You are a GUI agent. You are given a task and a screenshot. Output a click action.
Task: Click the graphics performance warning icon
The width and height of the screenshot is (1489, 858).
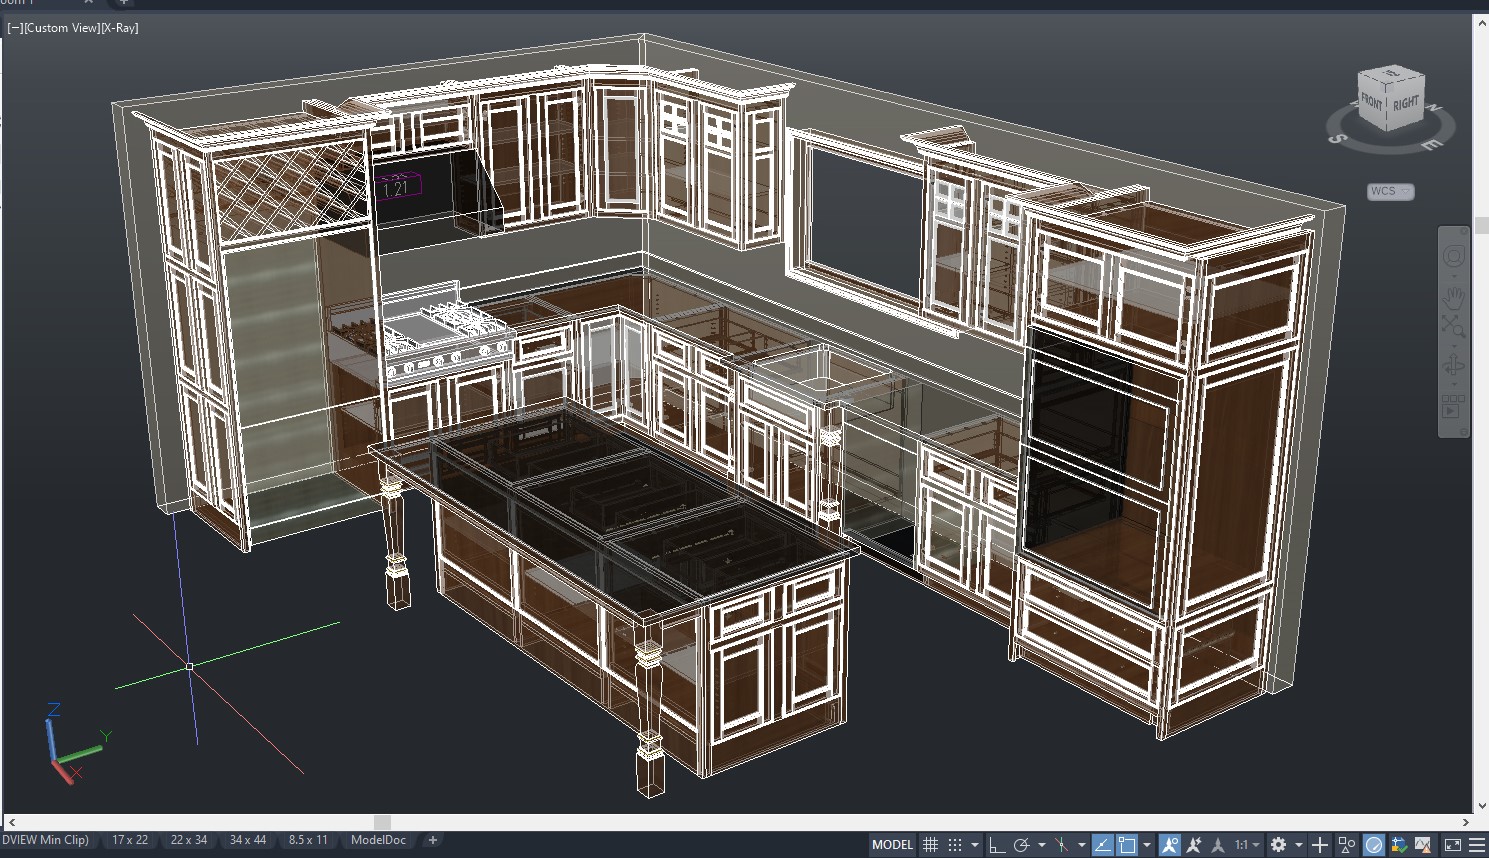[1423, 845]
